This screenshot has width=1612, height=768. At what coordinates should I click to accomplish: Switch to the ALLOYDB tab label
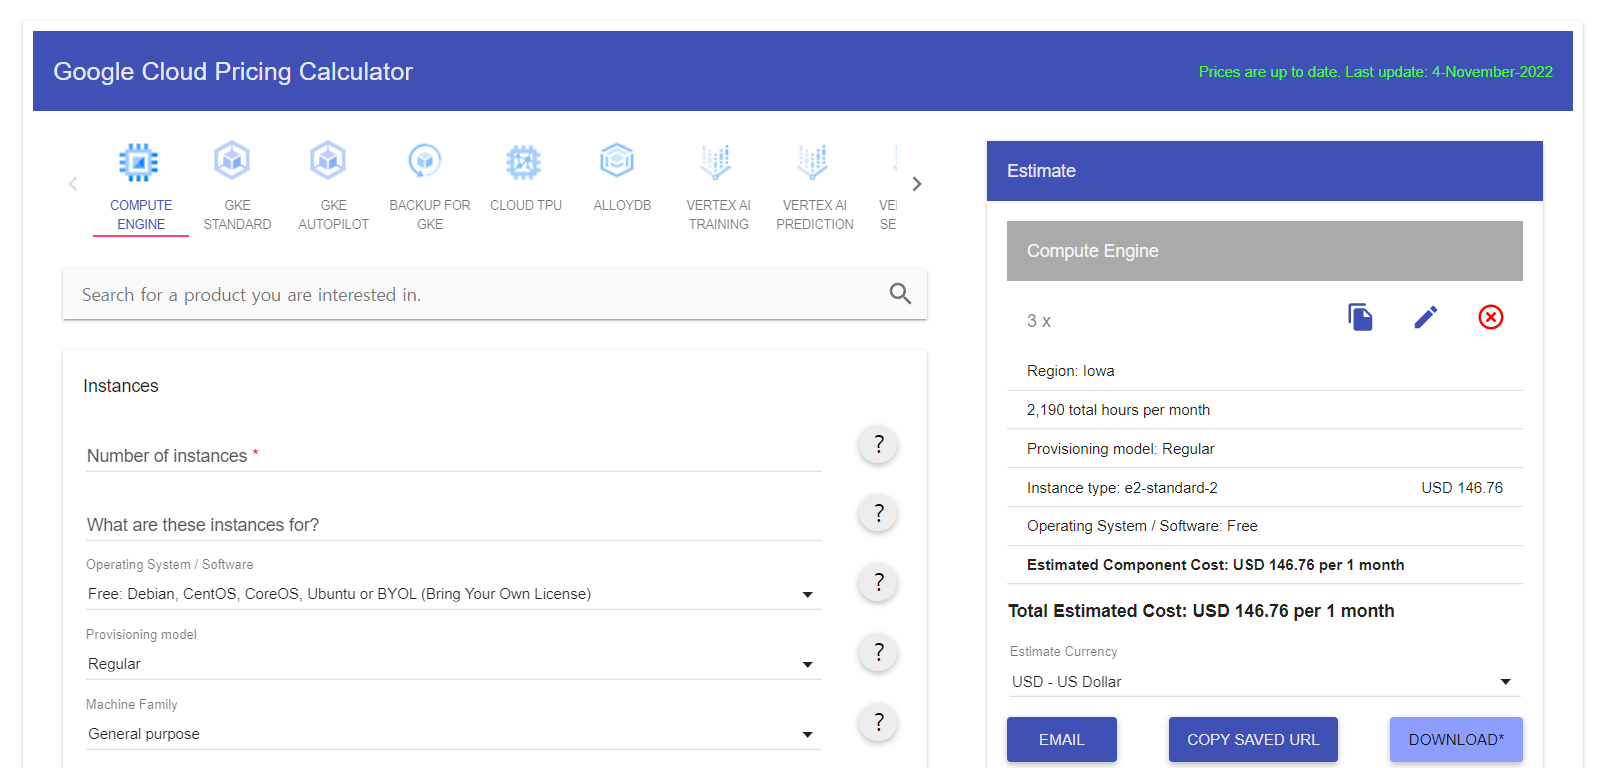[622, 205]
